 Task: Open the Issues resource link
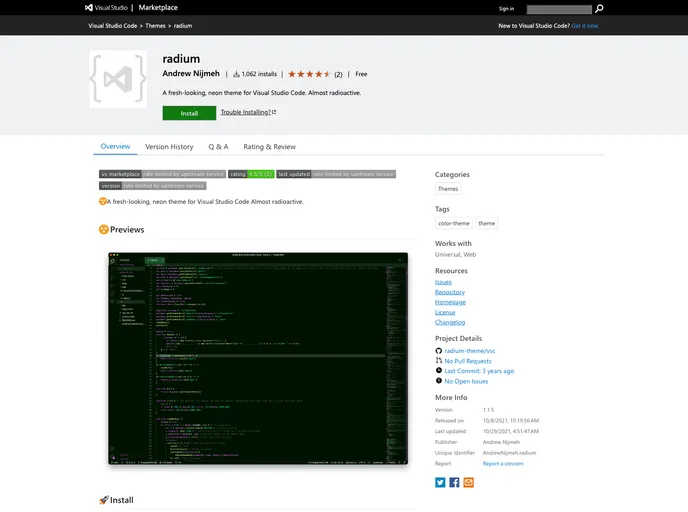(x=443, y=282)
